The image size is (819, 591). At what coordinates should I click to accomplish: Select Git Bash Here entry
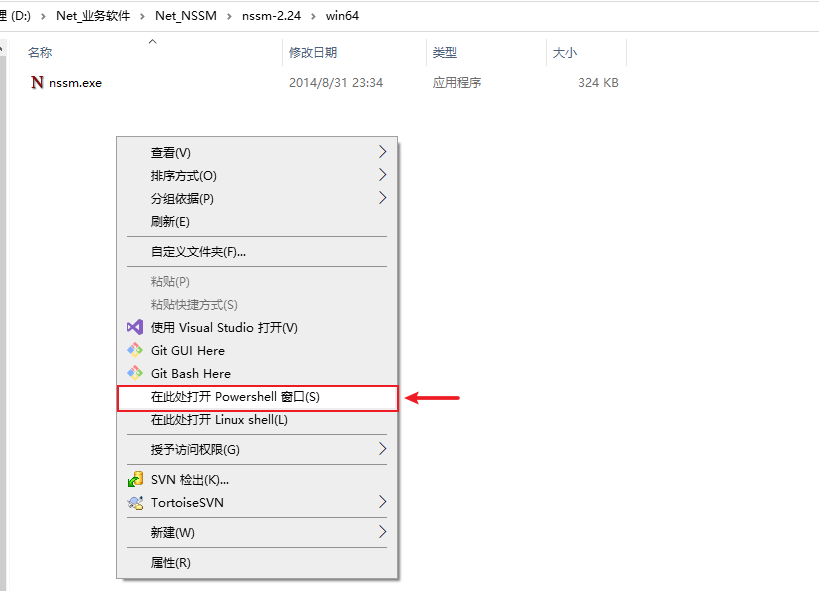coord(256,374)
